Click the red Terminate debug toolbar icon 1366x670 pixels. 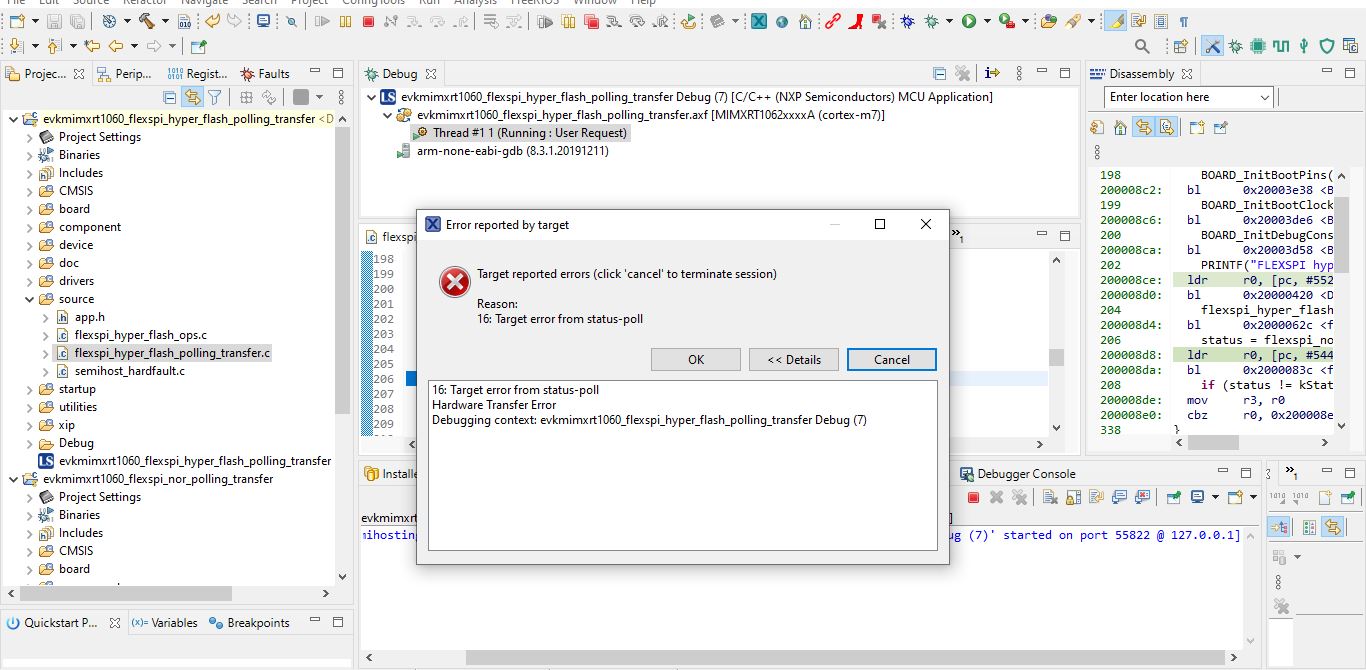point(369,21)
